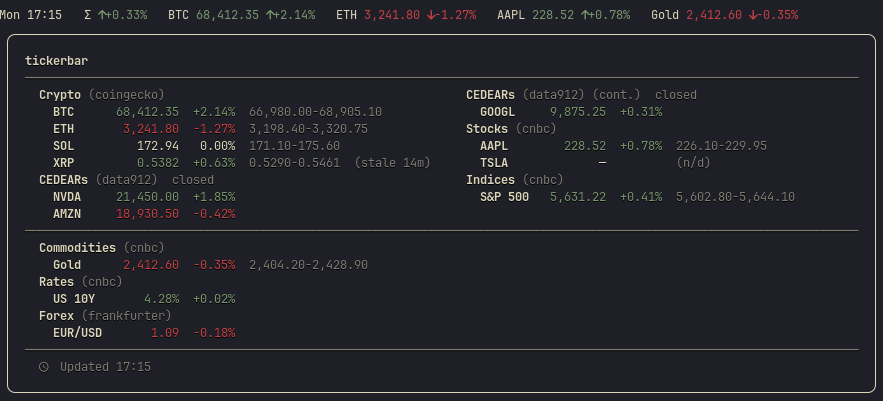Viewport: 883px width, 401px height.
Task: Open the Stocks (cnbc) section header
Action: tap(511, 129)
